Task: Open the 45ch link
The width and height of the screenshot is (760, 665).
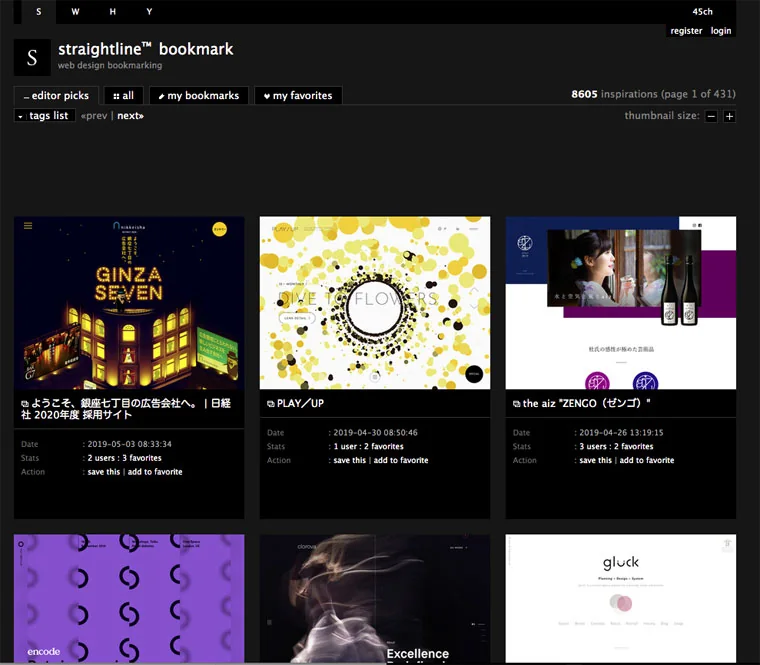Action: 702,12
